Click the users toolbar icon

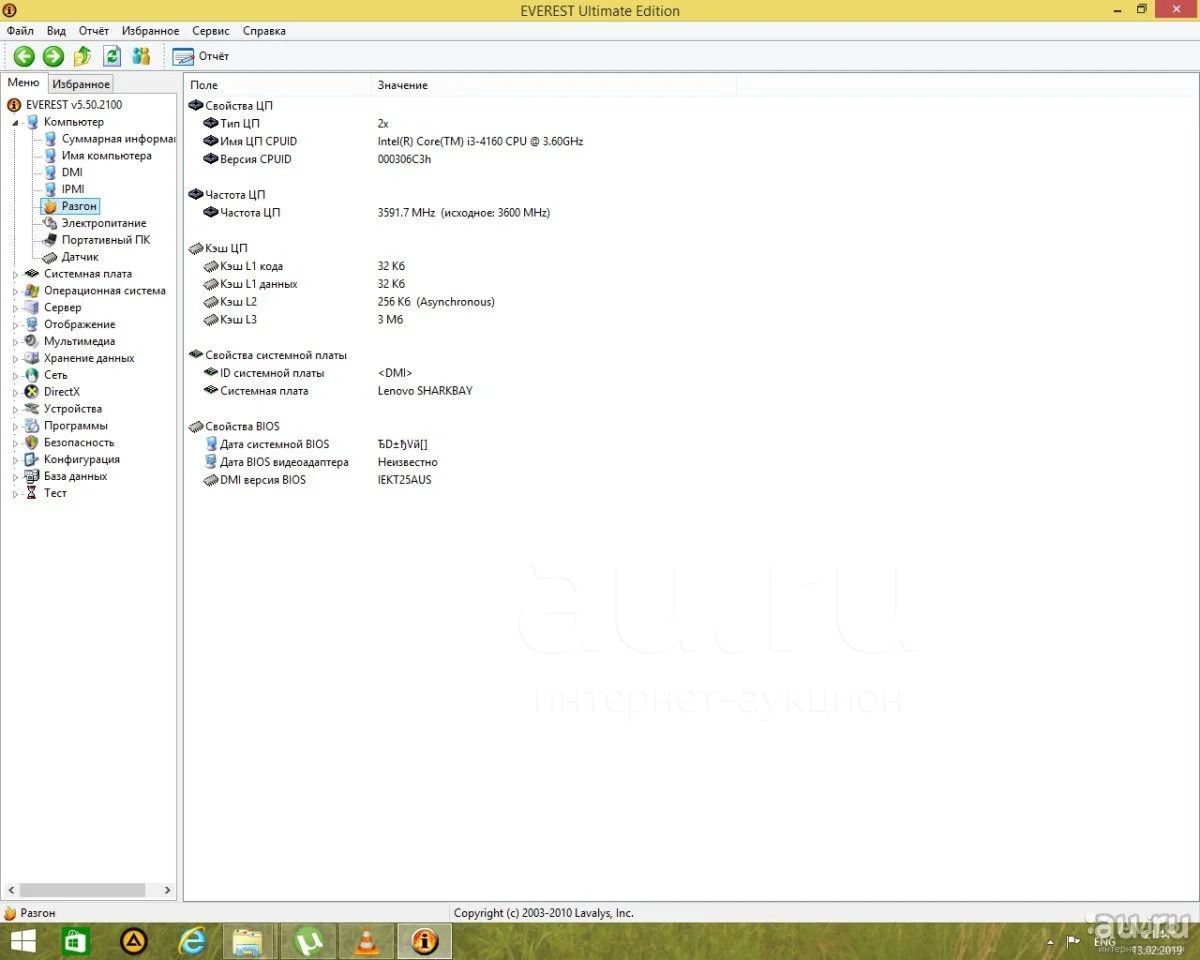coord(141,56)
